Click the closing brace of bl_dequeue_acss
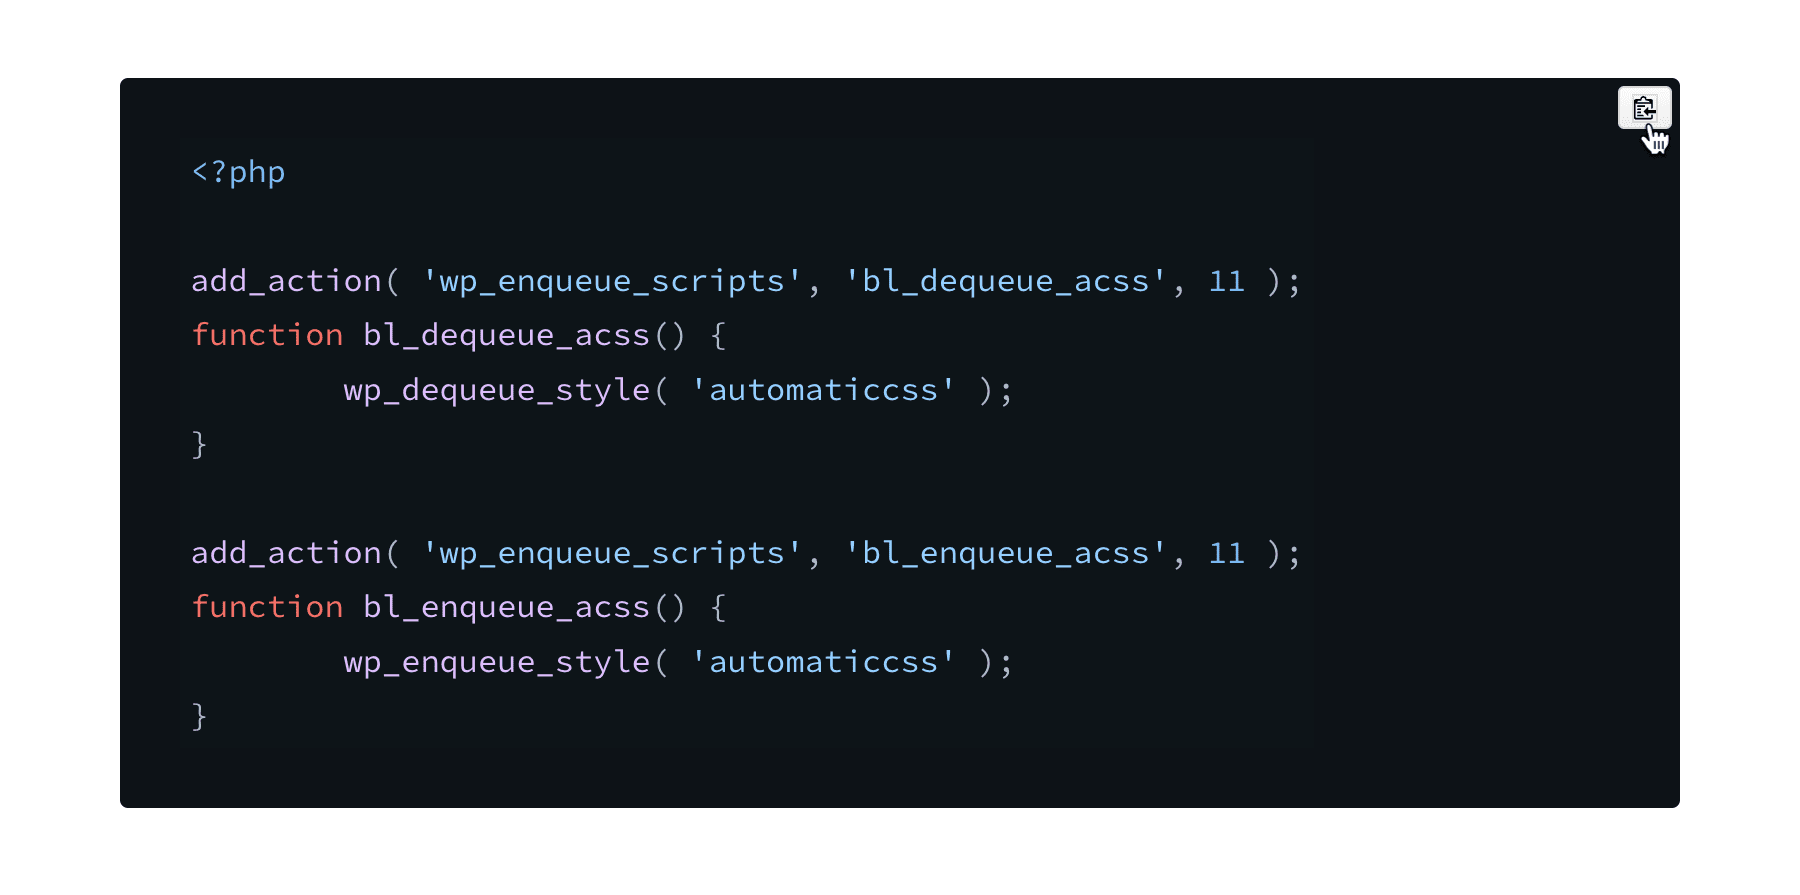 coord(199,444)
